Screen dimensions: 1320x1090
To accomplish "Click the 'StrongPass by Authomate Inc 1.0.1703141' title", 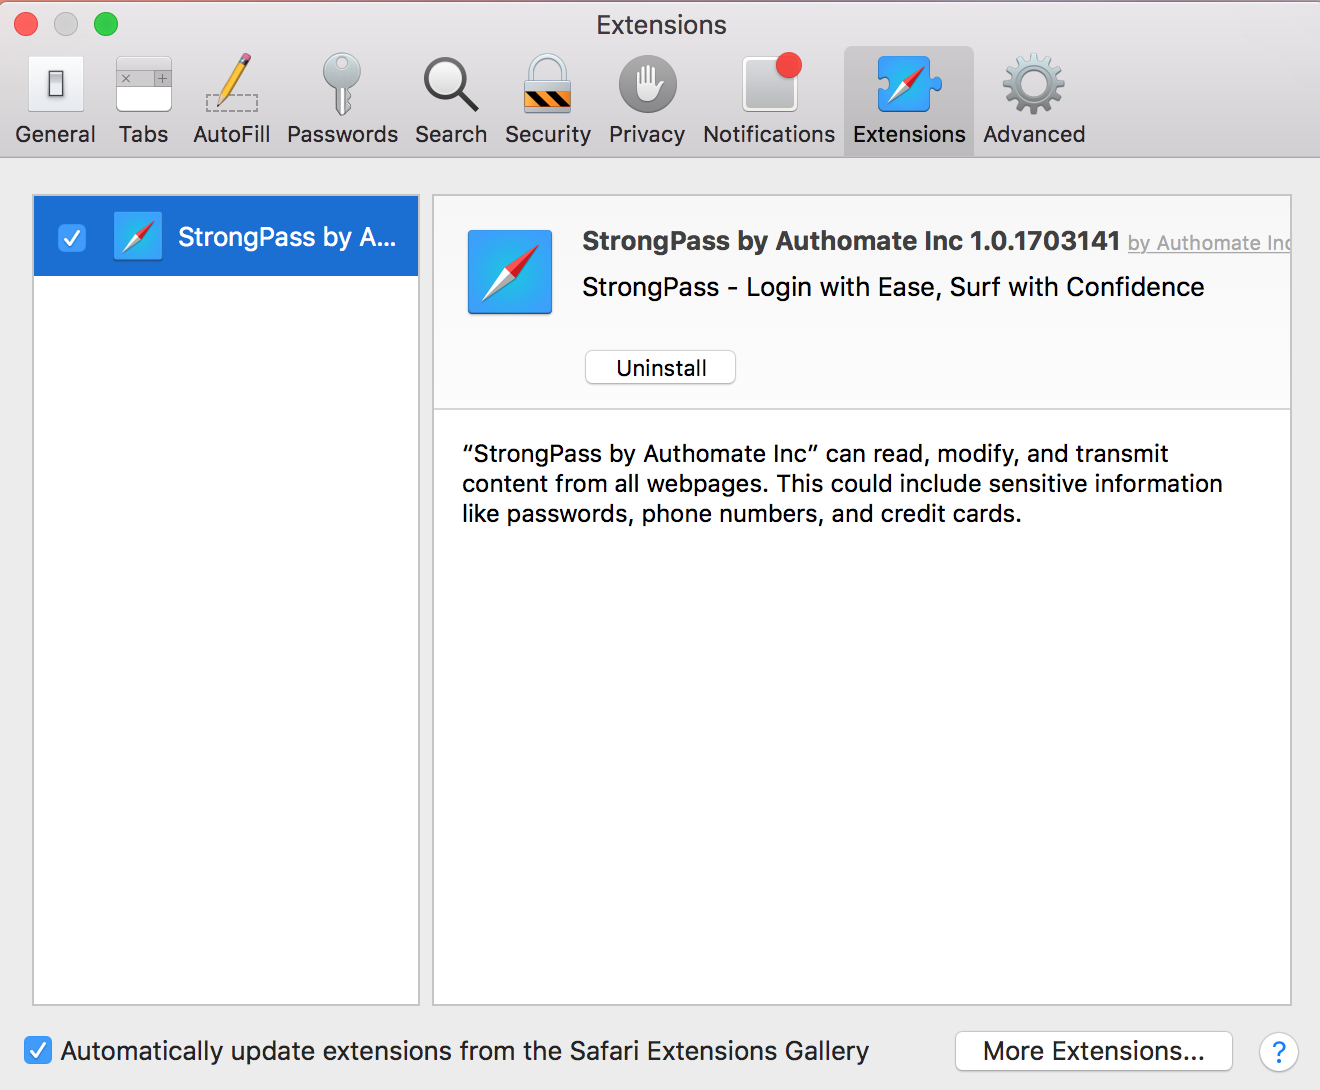I will [x=851, y=241].
